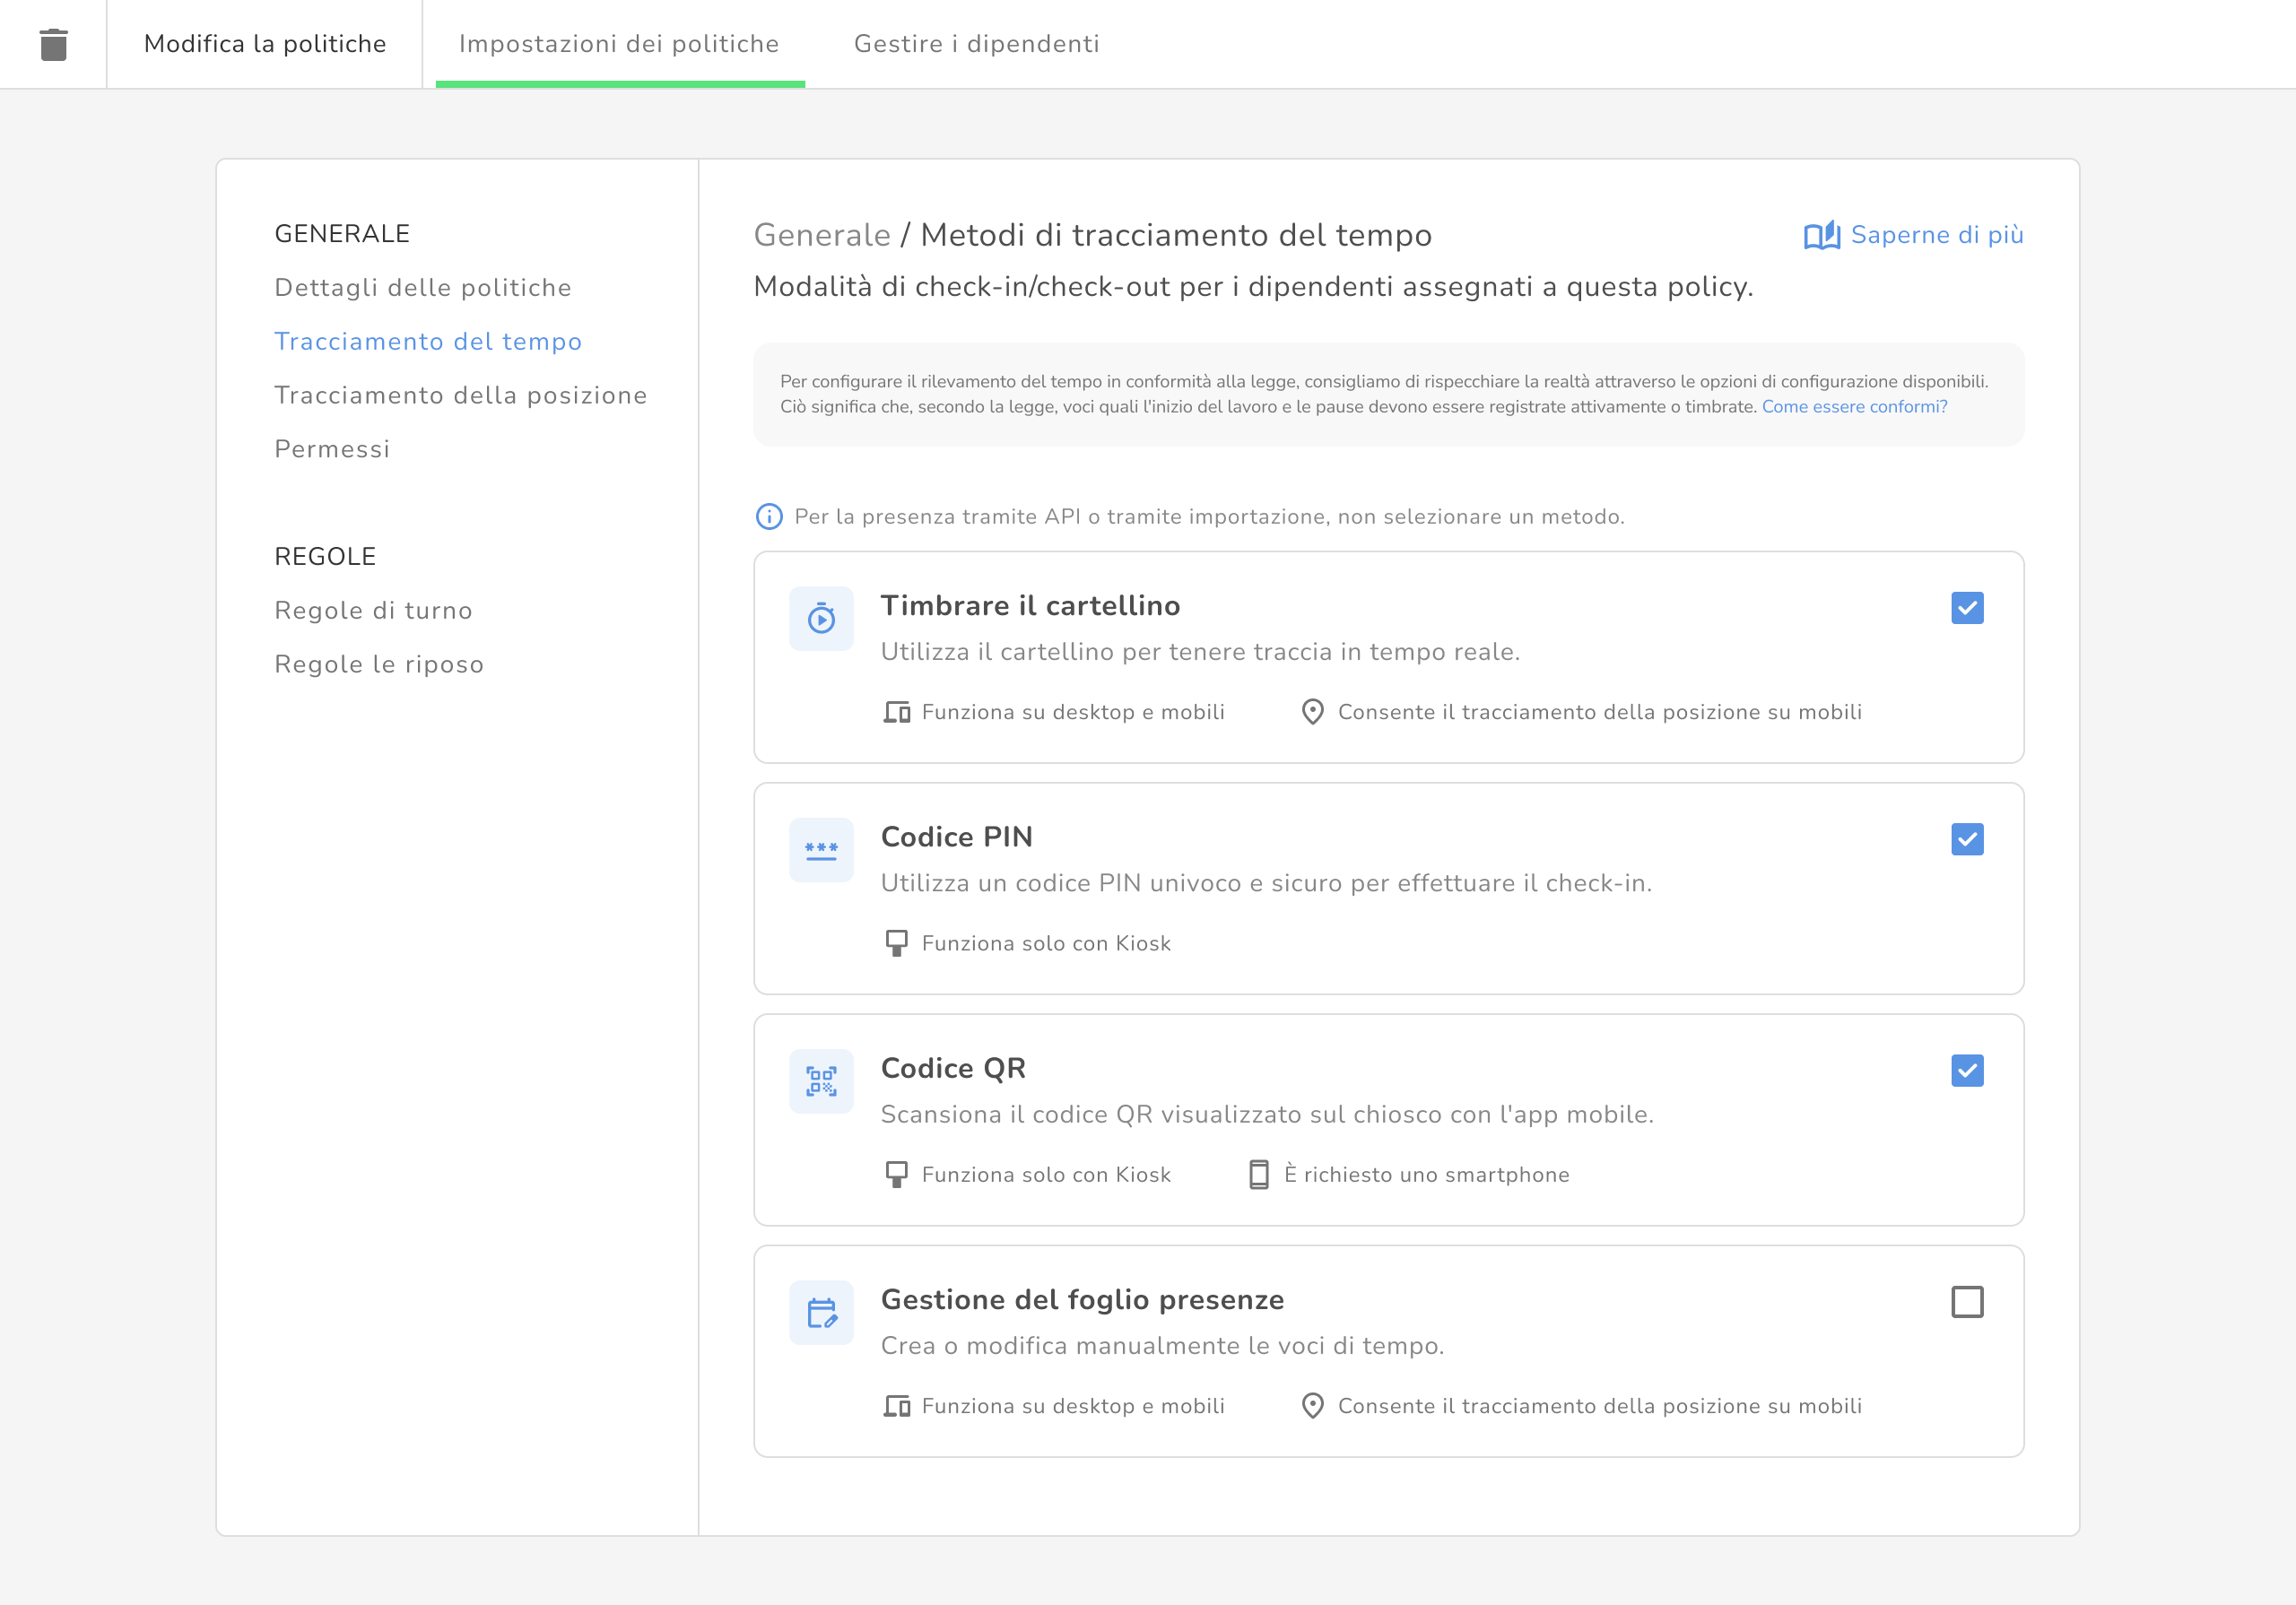
Task: Go to Regole di turno settings
Action: coord(373,610)
